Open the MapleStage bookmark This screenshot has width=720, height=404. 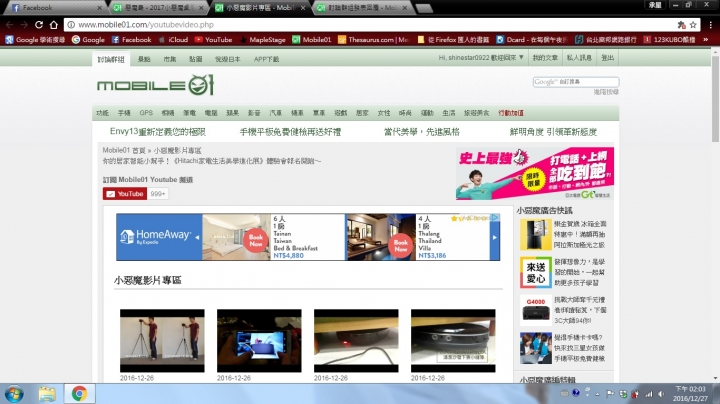point(262,39)
